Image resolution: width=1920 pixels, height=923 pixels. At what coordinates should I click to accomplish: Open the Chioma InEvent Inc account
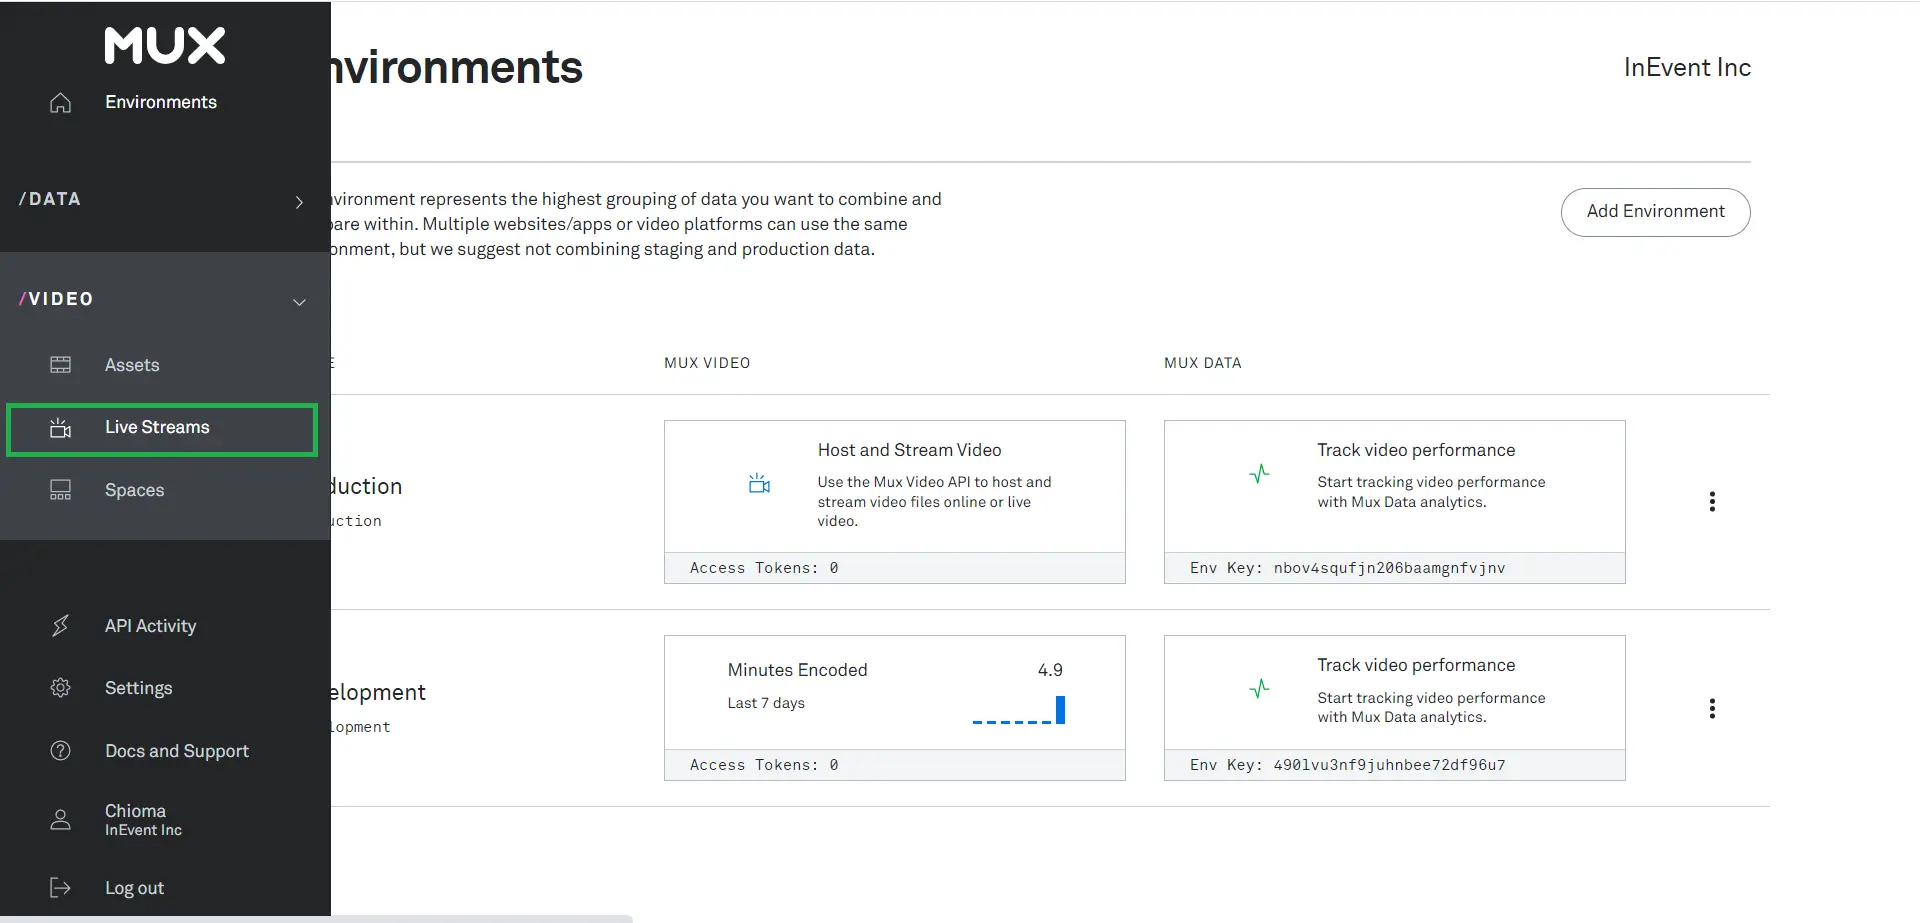coord(143,820)
